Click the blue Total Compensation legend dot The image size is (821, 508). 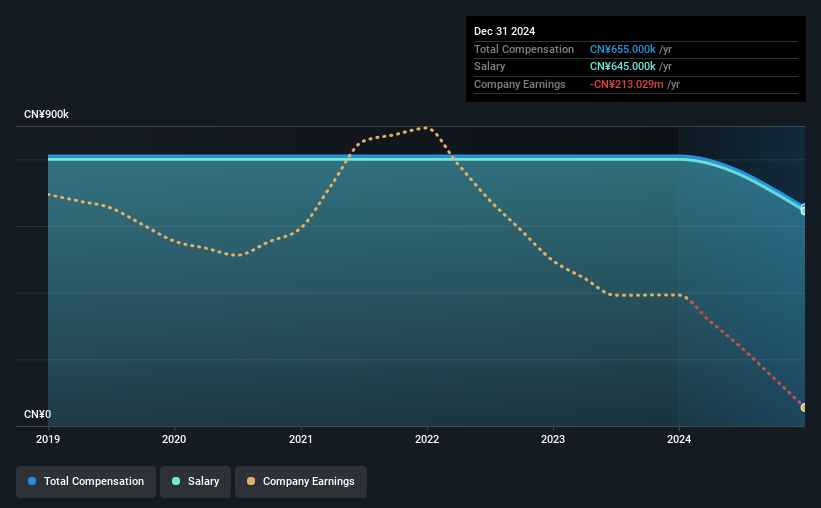pos(32,481)
